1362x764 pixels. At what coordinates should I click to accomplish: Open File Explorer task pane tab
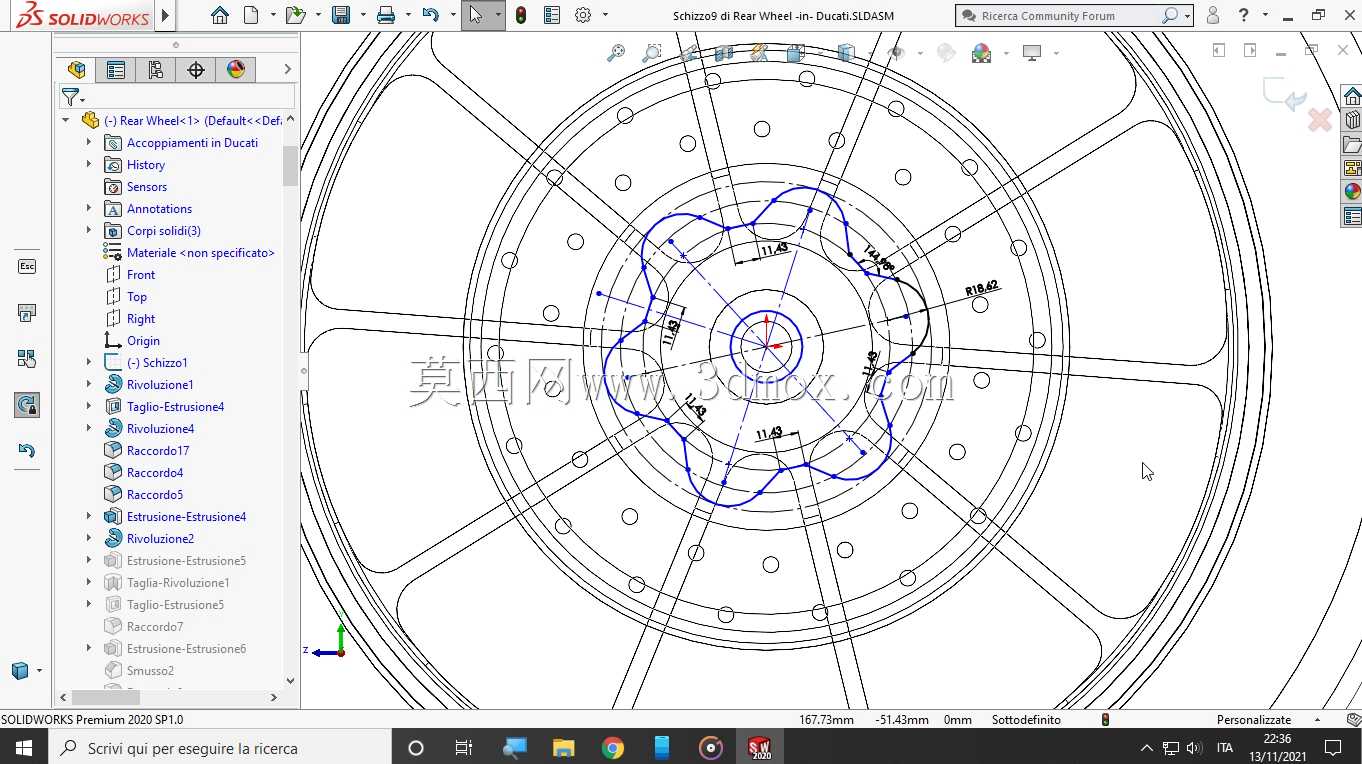(x=1352, y=144)
